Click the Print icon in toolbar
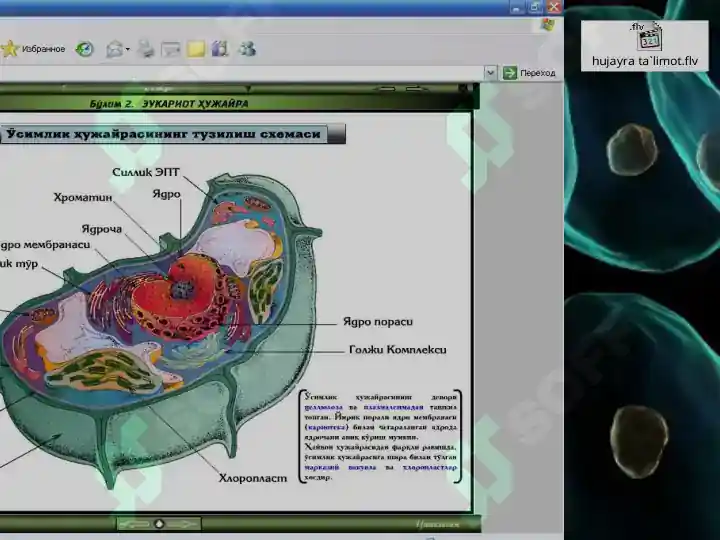Image resolution: width=720 pixels, height=540 pixels. [146, 49]
